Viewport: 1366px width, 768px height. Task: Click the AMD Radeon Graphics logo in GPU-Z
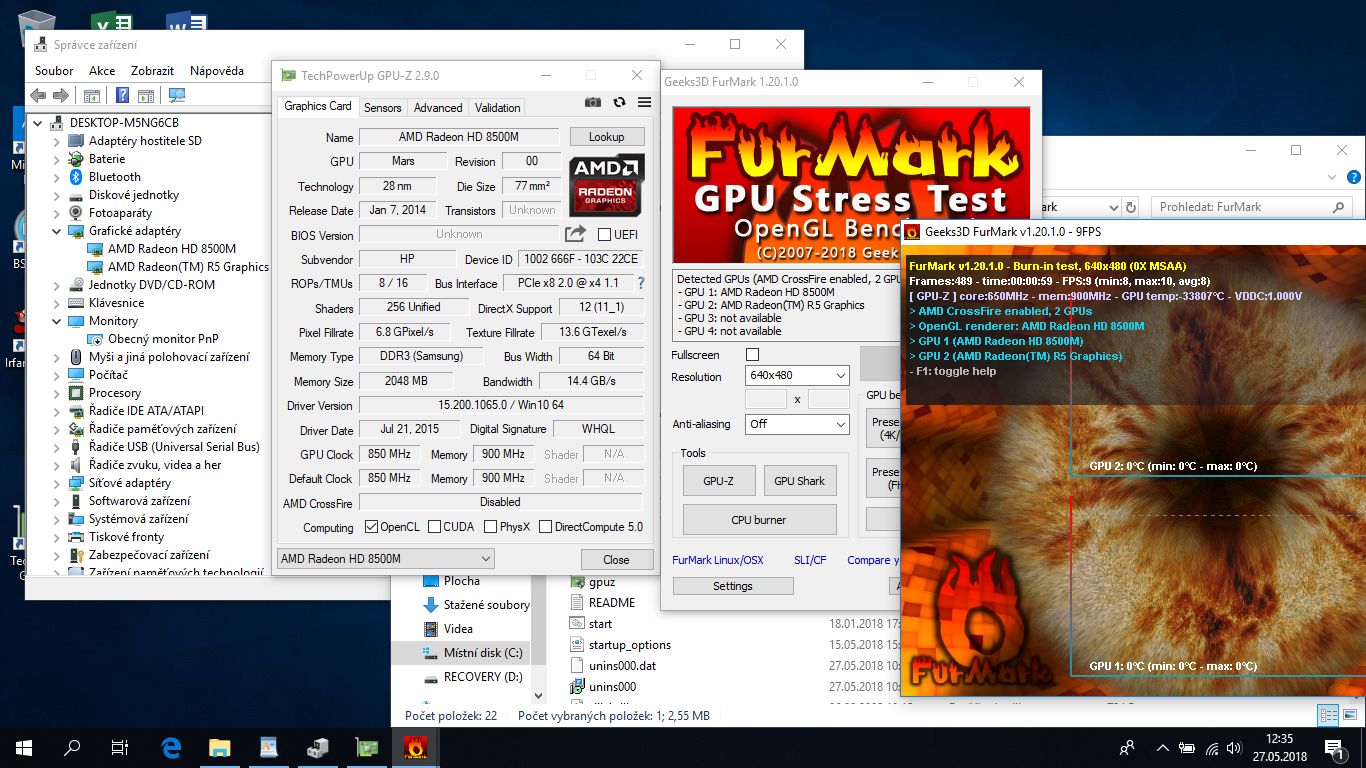pyautogui.click(x=607, y=184)
